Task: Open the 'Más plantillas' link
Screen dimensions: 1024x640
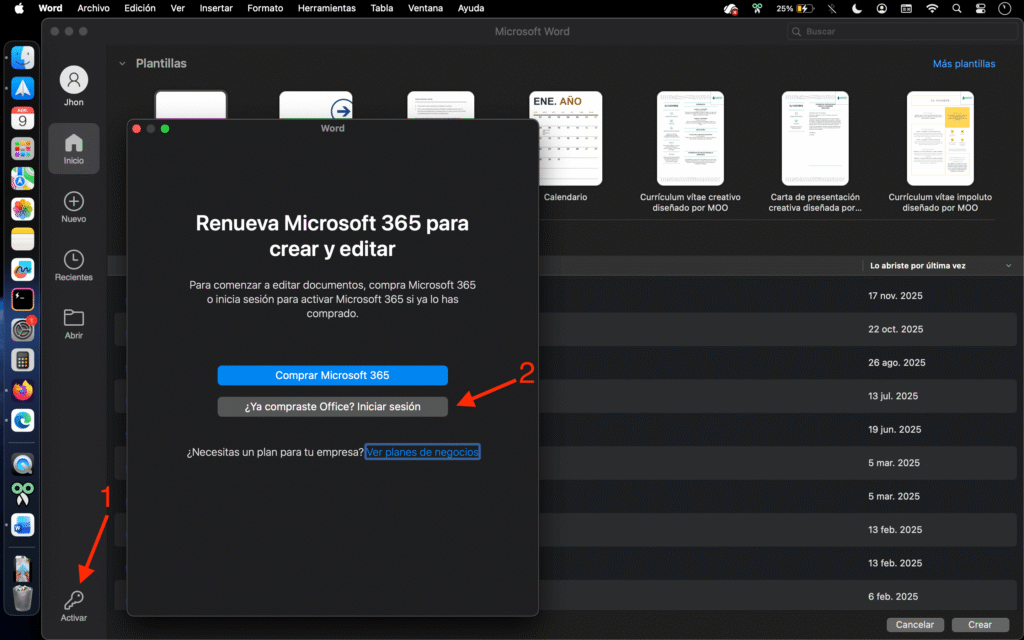Action: tap(963, 64)
